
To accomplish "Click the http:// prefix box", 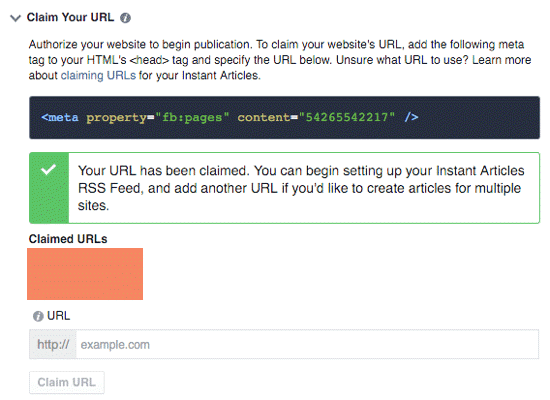I will coord(53,344).
